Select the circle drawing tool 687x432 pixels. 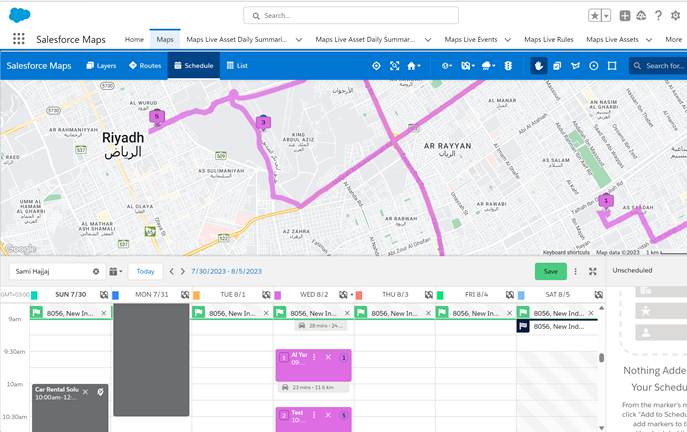(594, 66)
